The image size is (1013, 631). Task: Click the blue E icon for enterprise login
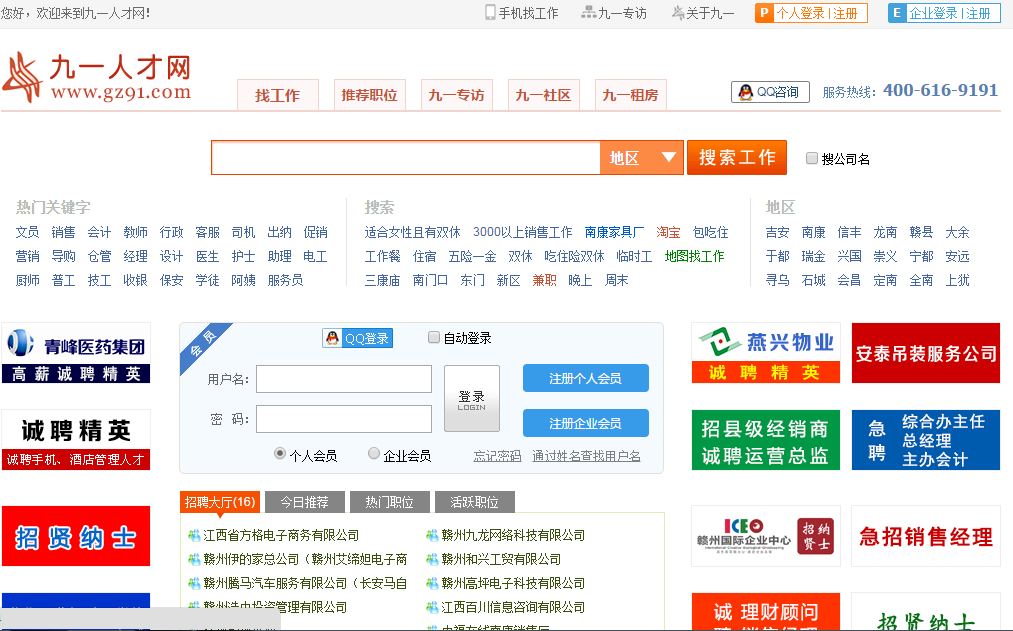point(897,13)
